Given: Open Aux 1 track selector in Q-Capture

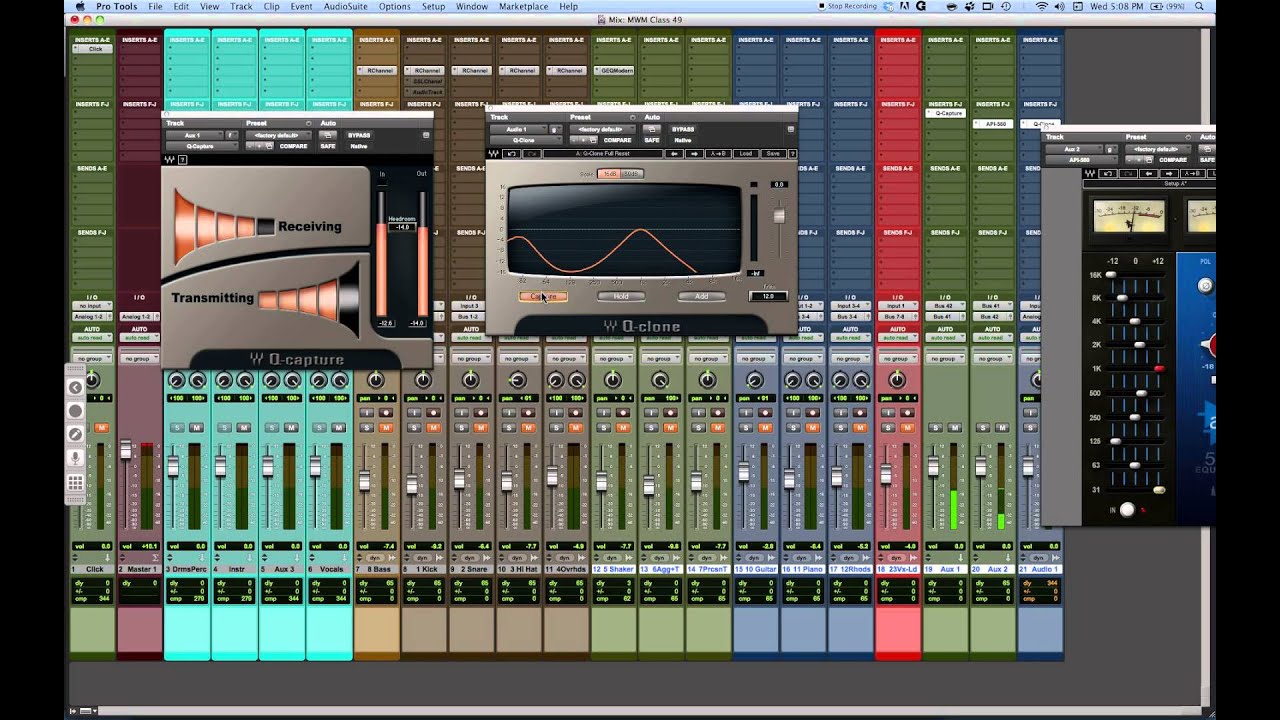Looking at the screenshot, I should [194, 135].
